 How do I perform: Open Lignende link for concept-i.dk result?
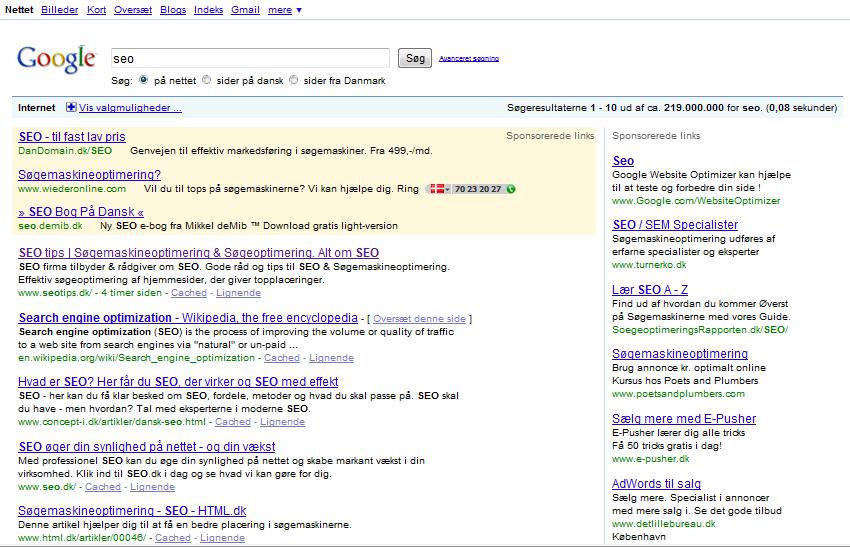(x=282, y=422)
